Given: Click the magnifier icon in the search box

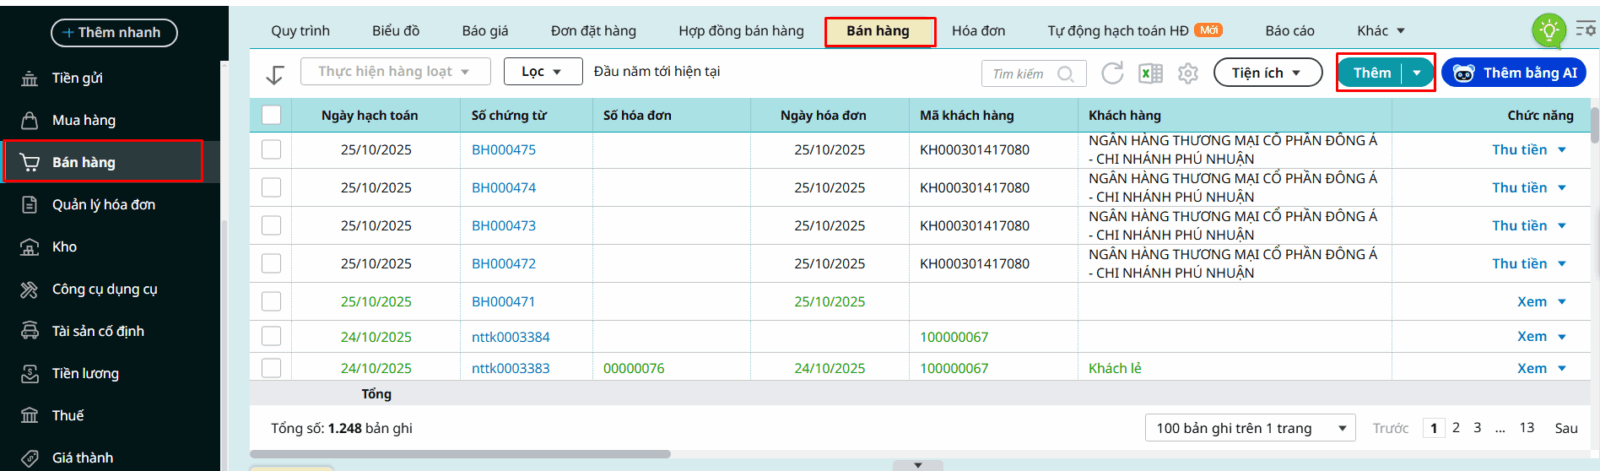Looking at the screenshot, I should tap(1066, 74).
